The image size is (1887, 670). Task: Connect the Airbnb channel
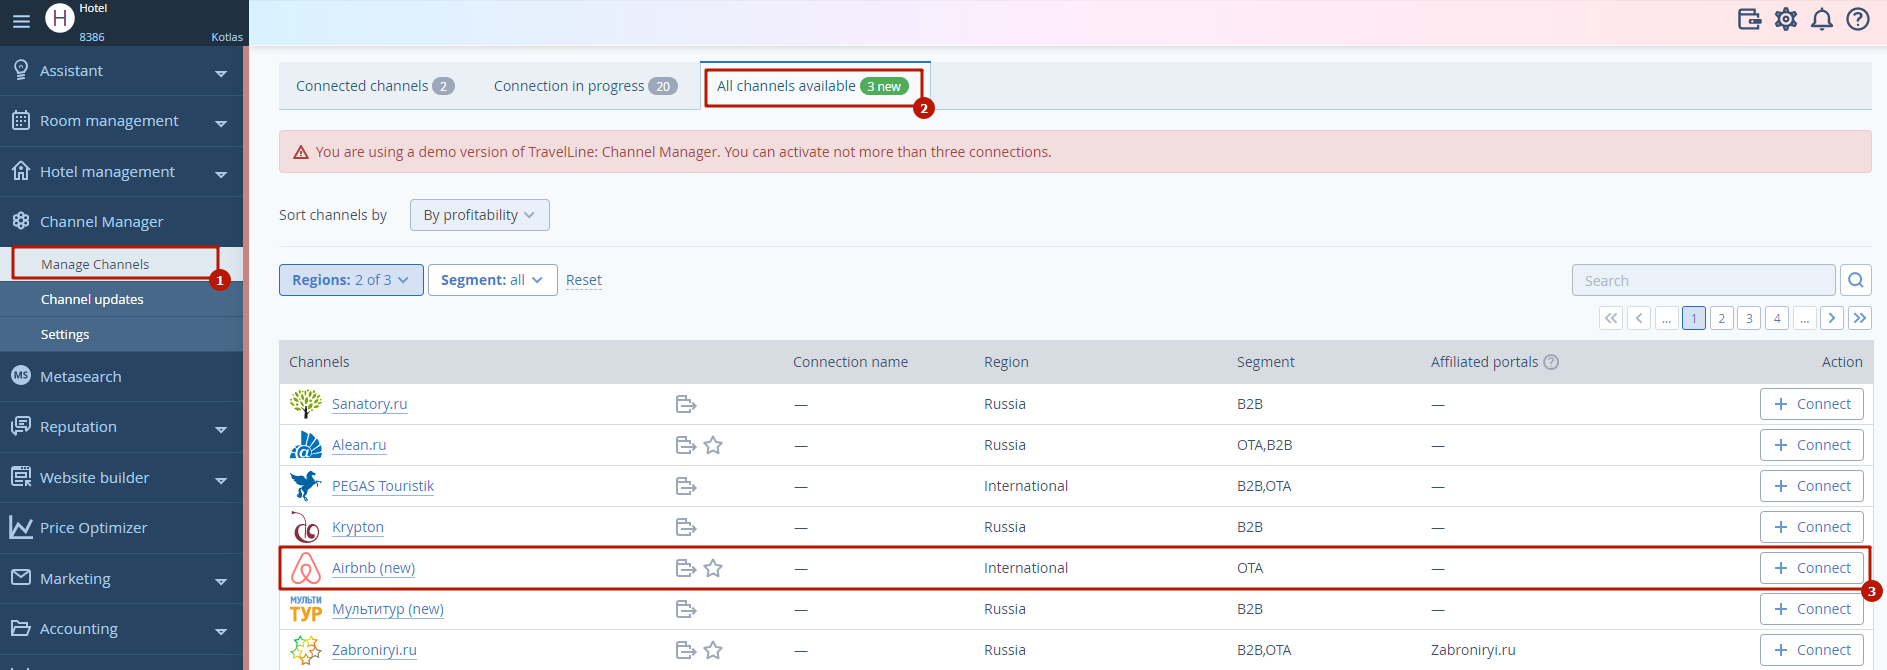1812,568
